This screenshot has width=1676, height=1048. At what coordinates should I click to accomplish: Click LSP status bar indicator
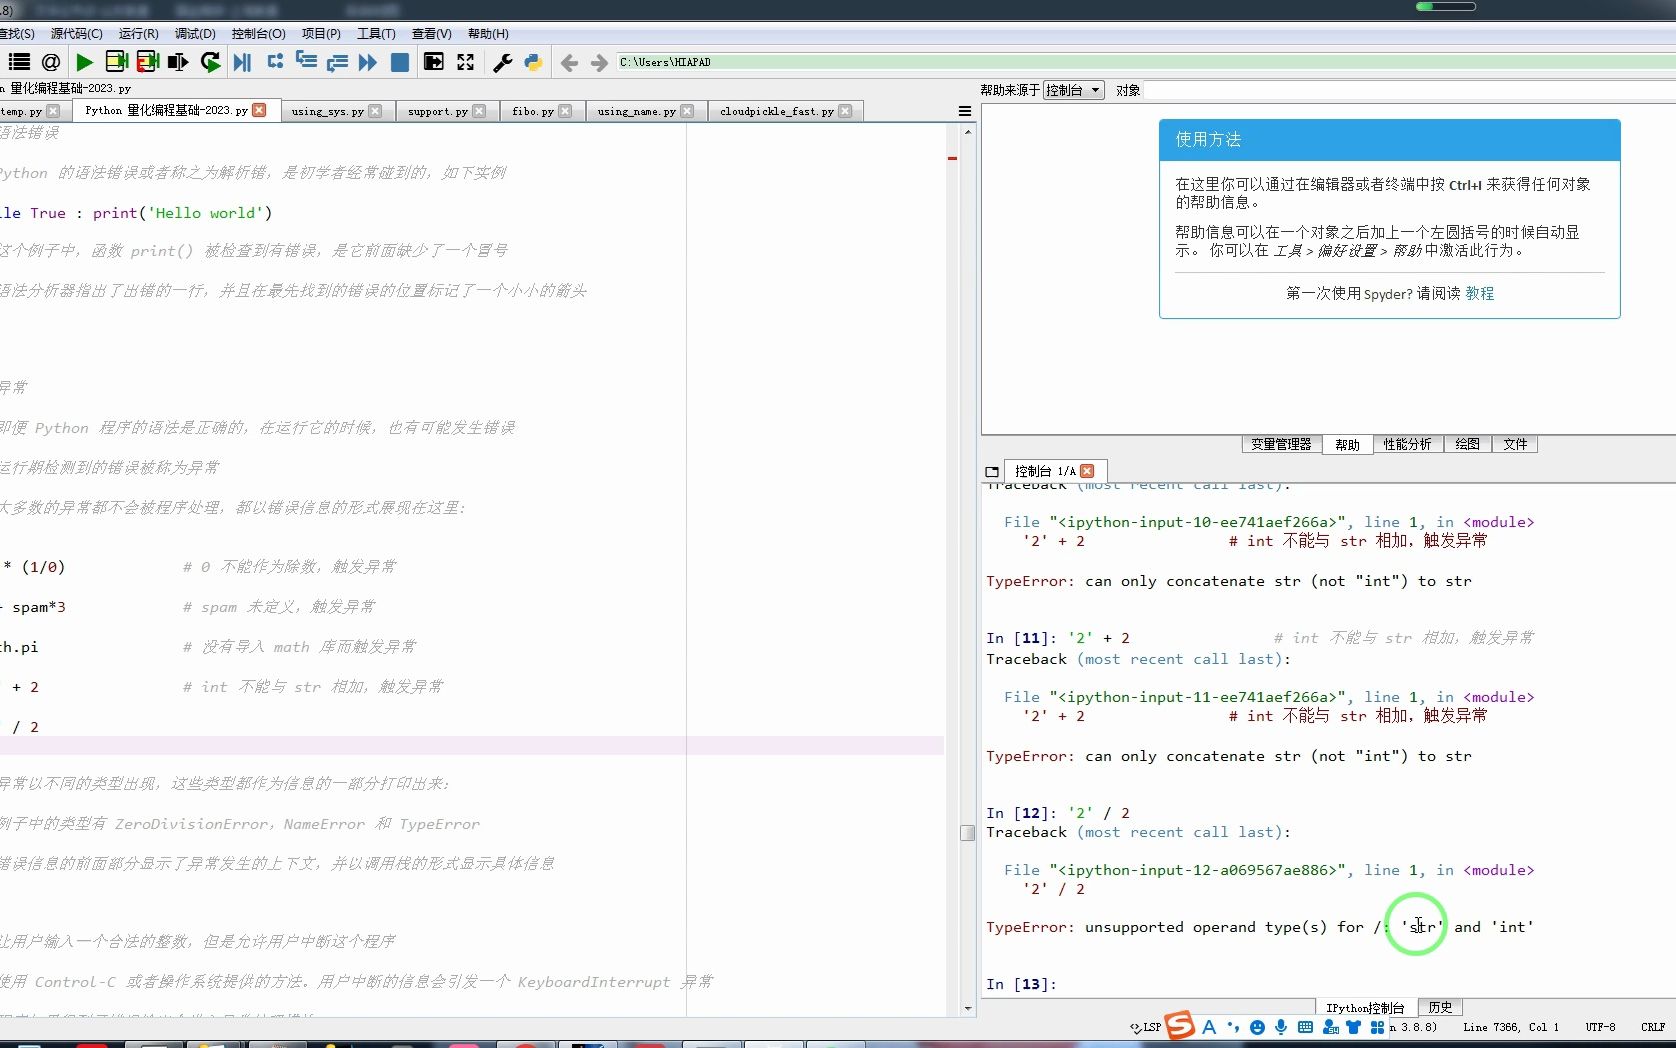coord(1146,1027)
